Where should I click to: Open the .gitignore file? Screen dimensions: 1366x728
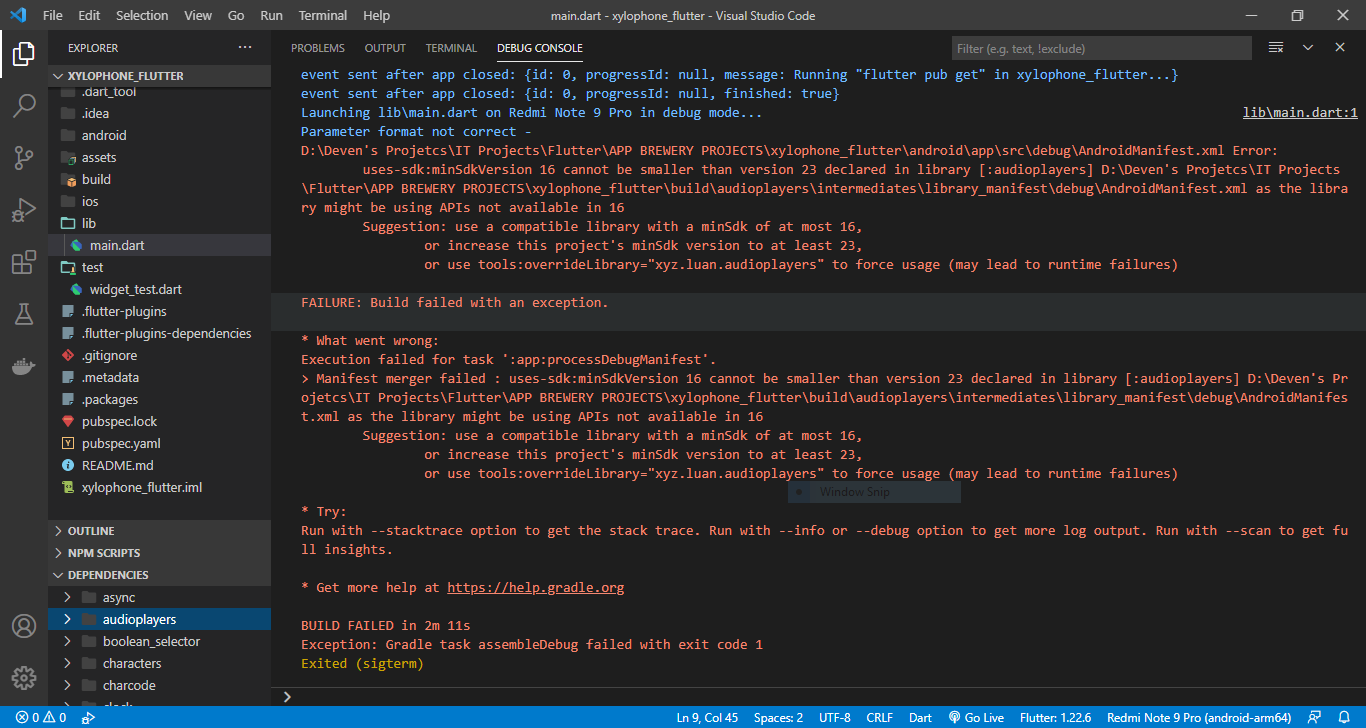[x=160, y=356]
